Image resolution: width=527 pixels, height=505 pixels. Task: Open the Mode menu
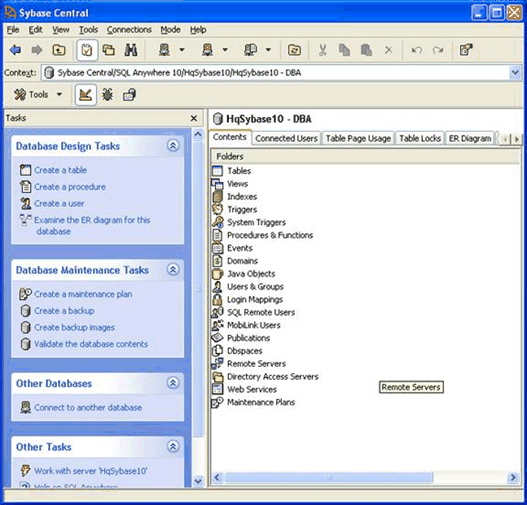[x=170, y=30]
